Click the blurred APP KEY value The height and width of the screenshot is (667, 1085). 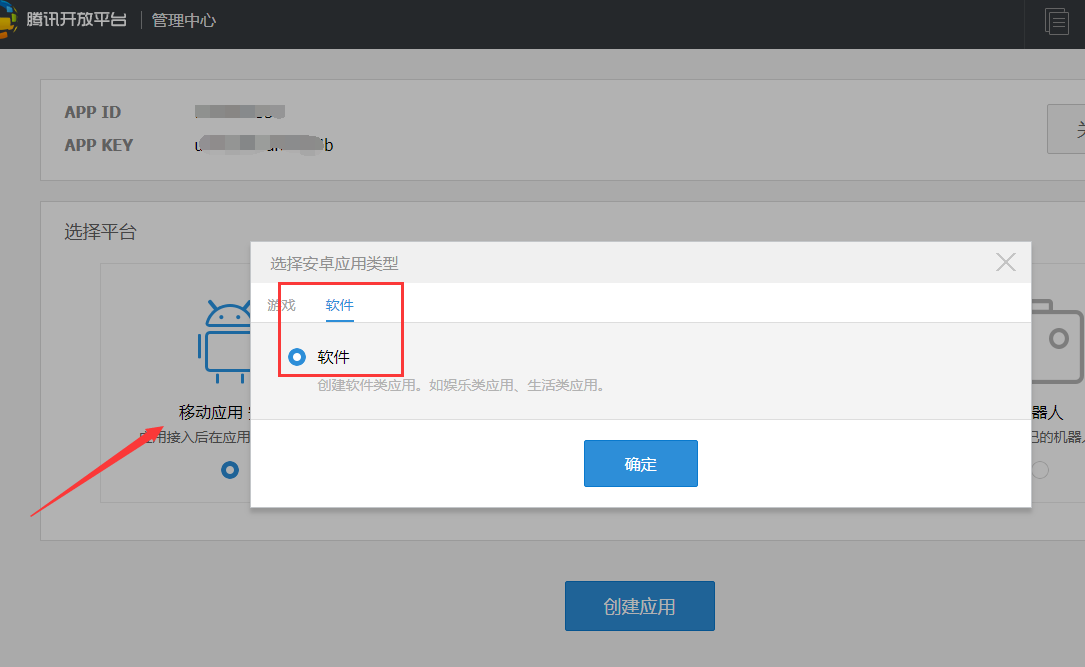pos(263,145)
